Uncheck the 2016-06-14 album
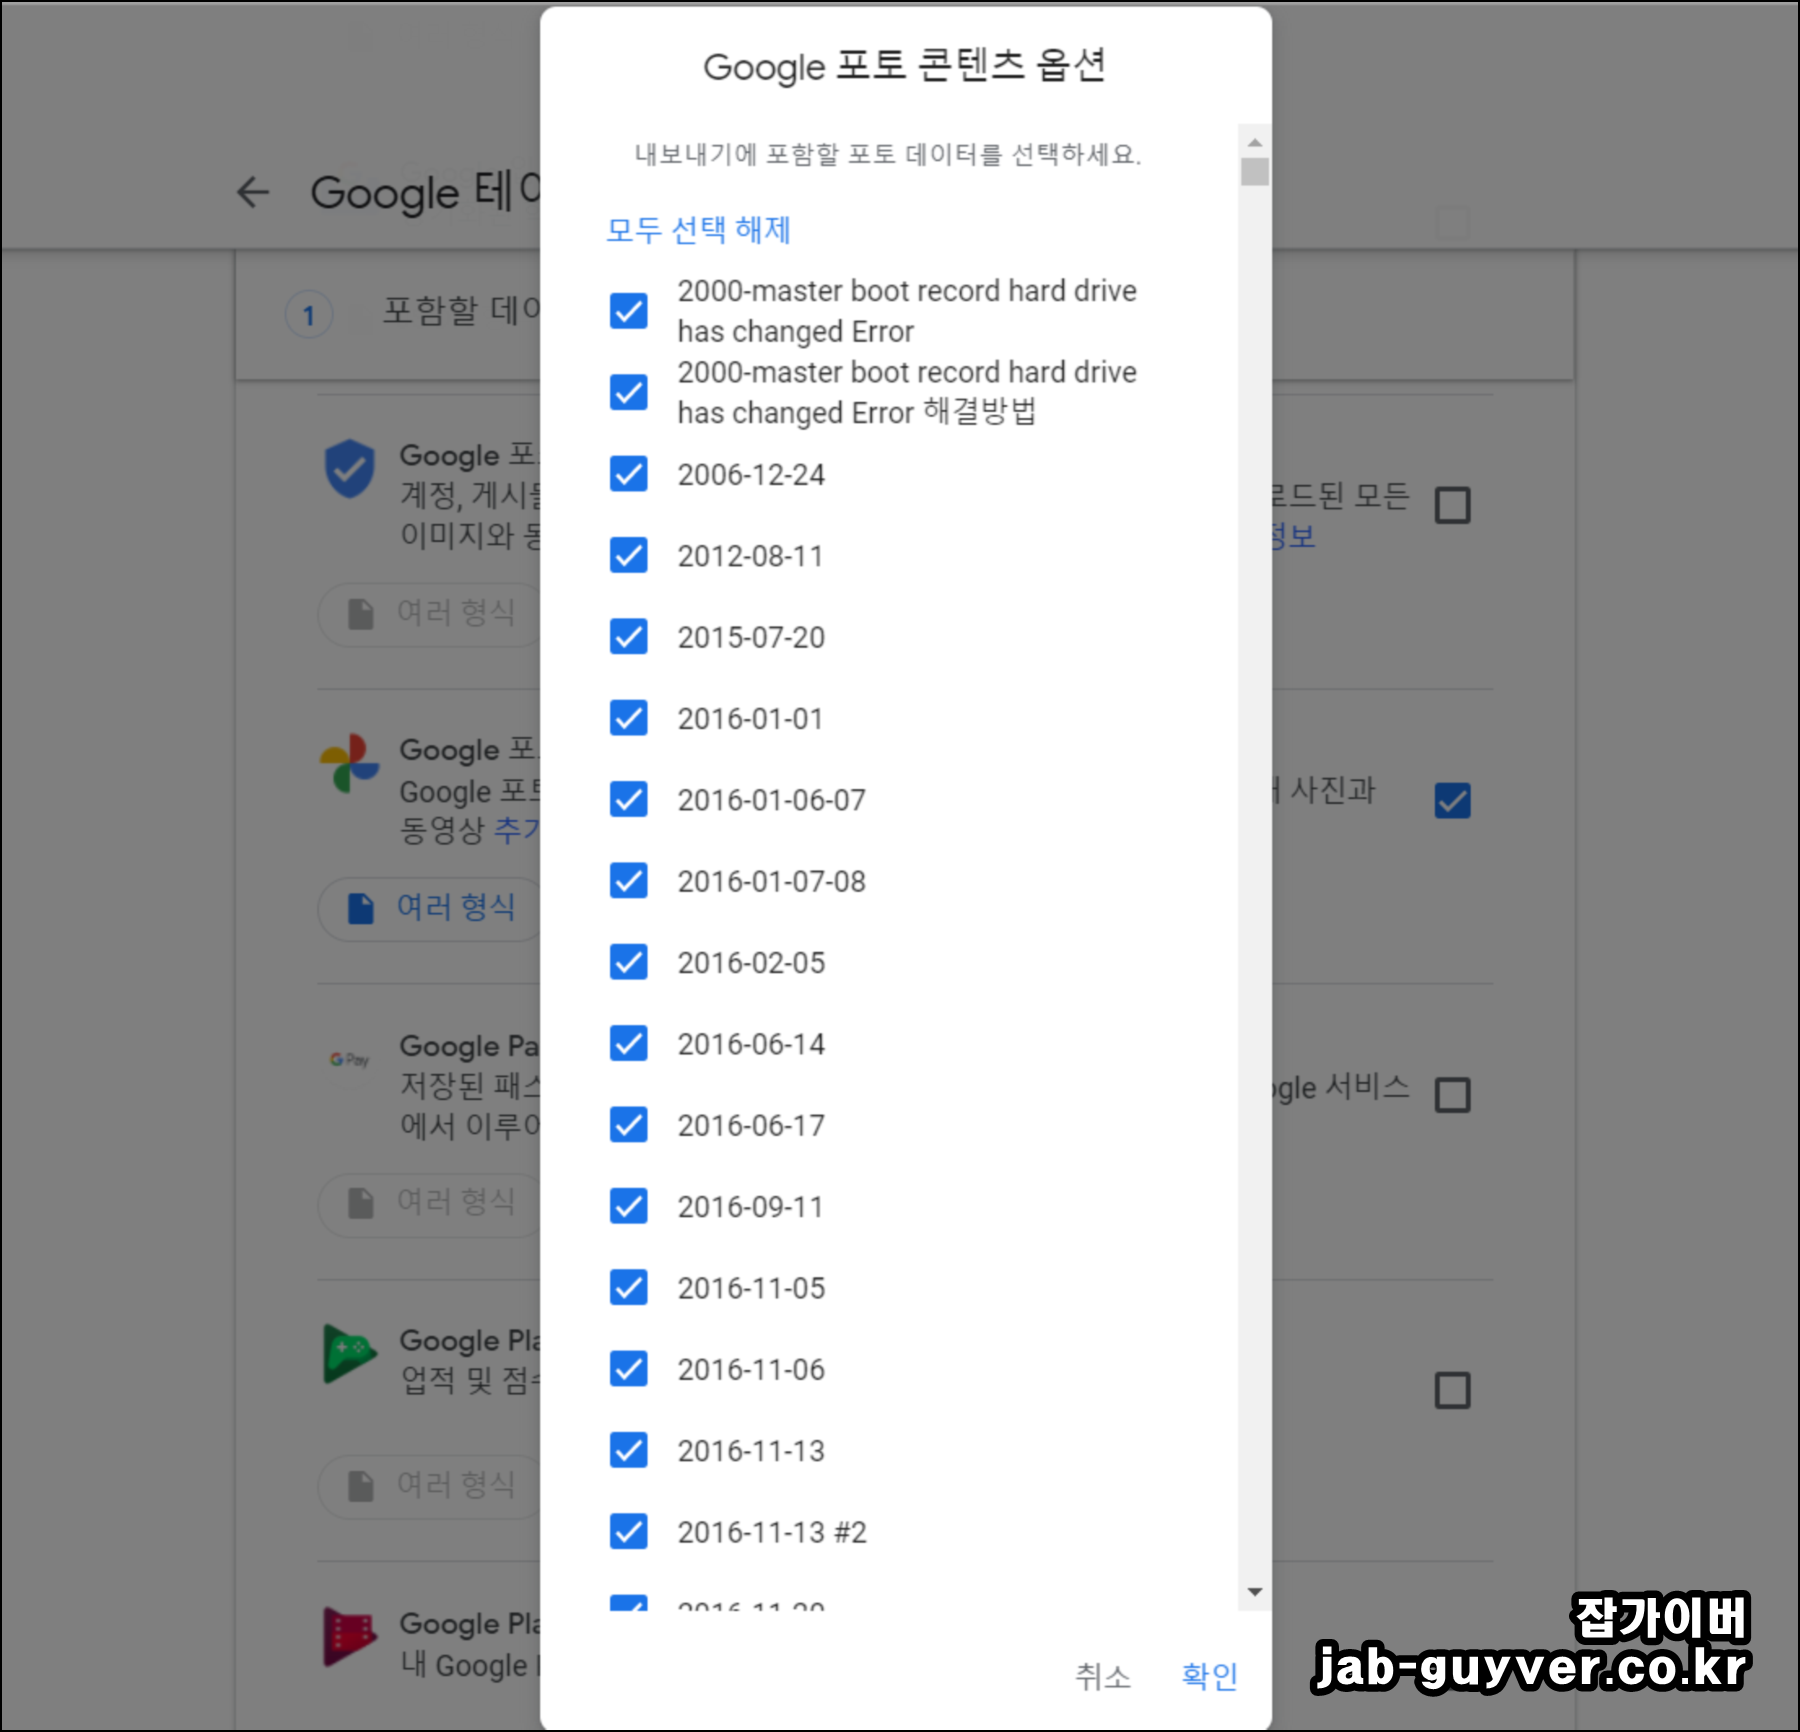This screenshot has width=1800, height=1732. 629,1043
